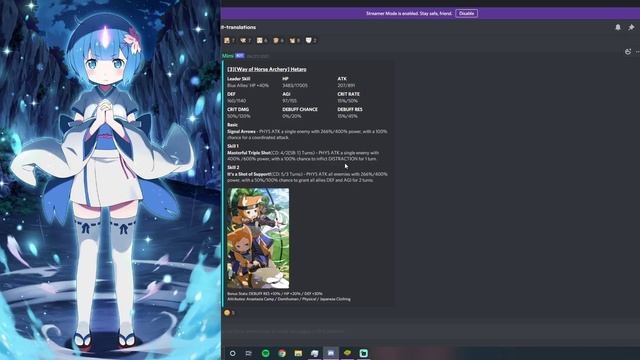
Task: Open the white app icon left of Discord on taskbar
Action: point(315,353)
